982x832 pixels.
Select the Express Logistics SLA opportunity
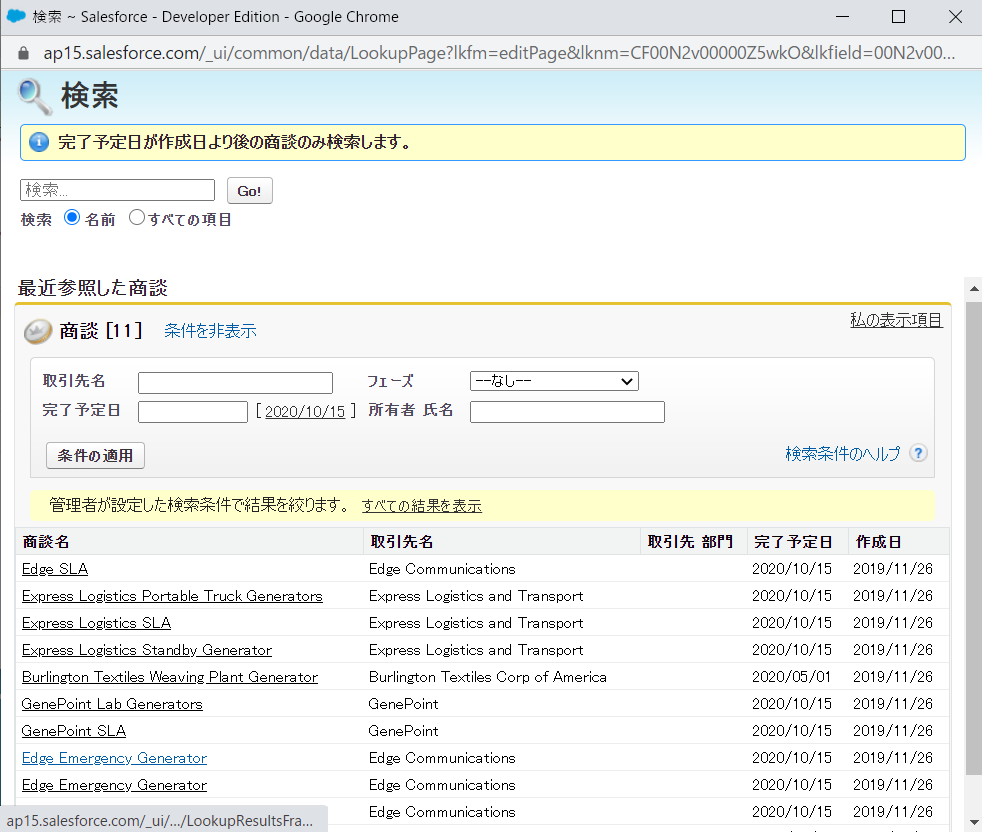tap(96, 623)
